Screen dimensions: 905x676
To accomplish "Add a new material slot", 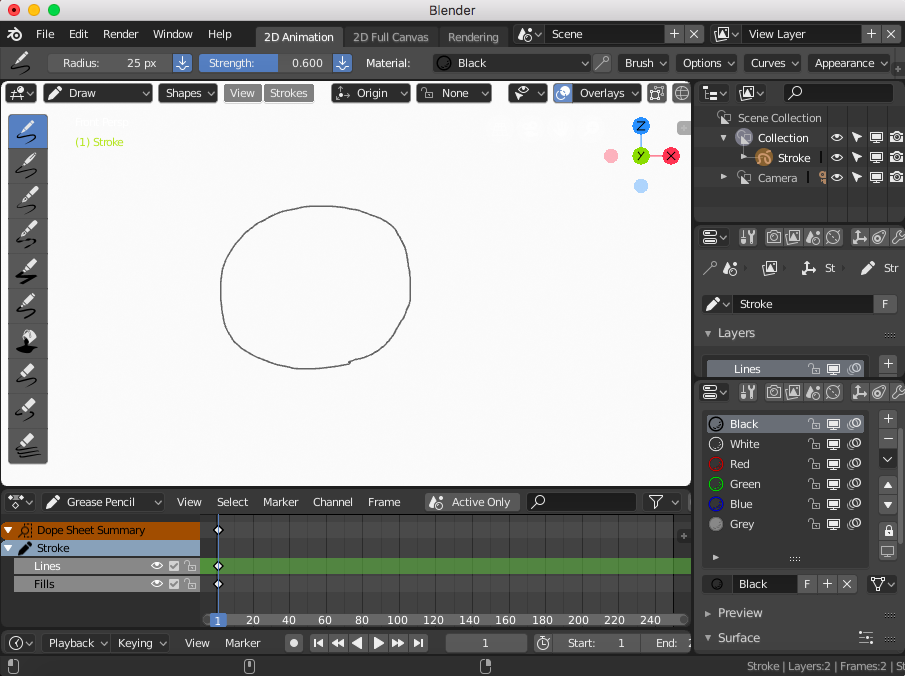I will 888,419.
